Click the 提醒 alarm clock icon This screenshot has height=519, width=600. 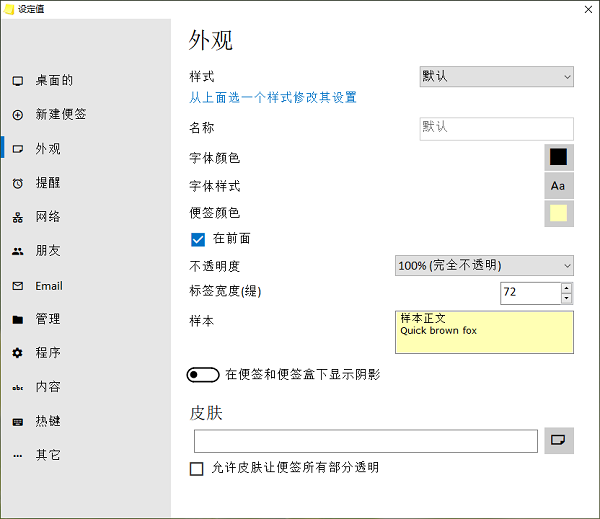pos(17,183)
